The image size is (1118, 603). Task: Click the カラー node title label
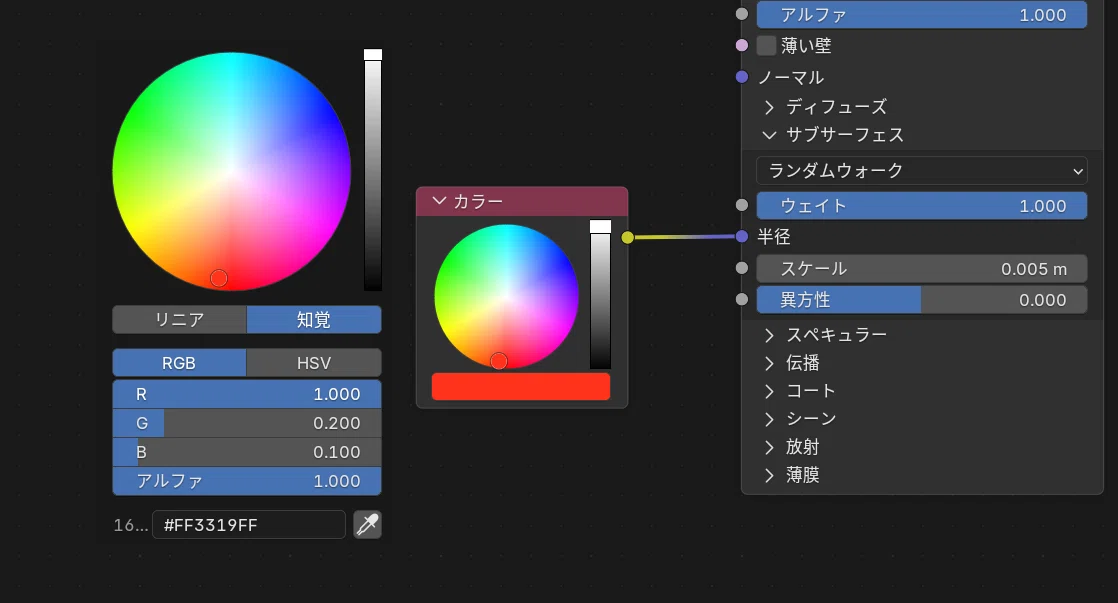[x=478, y=202]
